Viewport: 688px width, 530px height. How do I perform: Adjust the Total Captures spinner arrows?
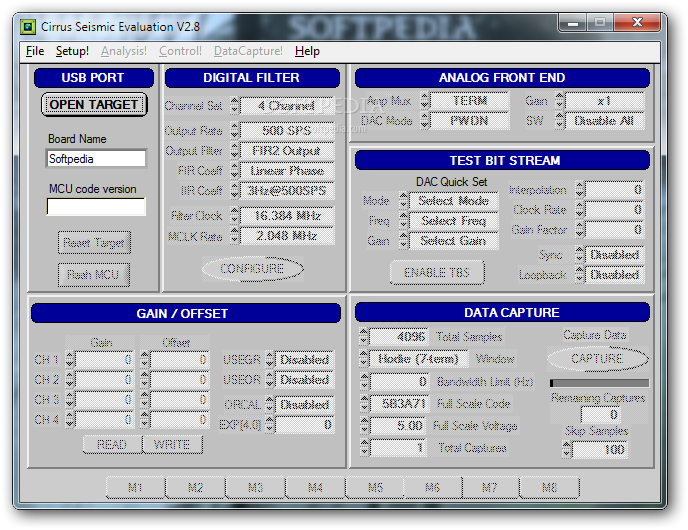coord(364,448)
